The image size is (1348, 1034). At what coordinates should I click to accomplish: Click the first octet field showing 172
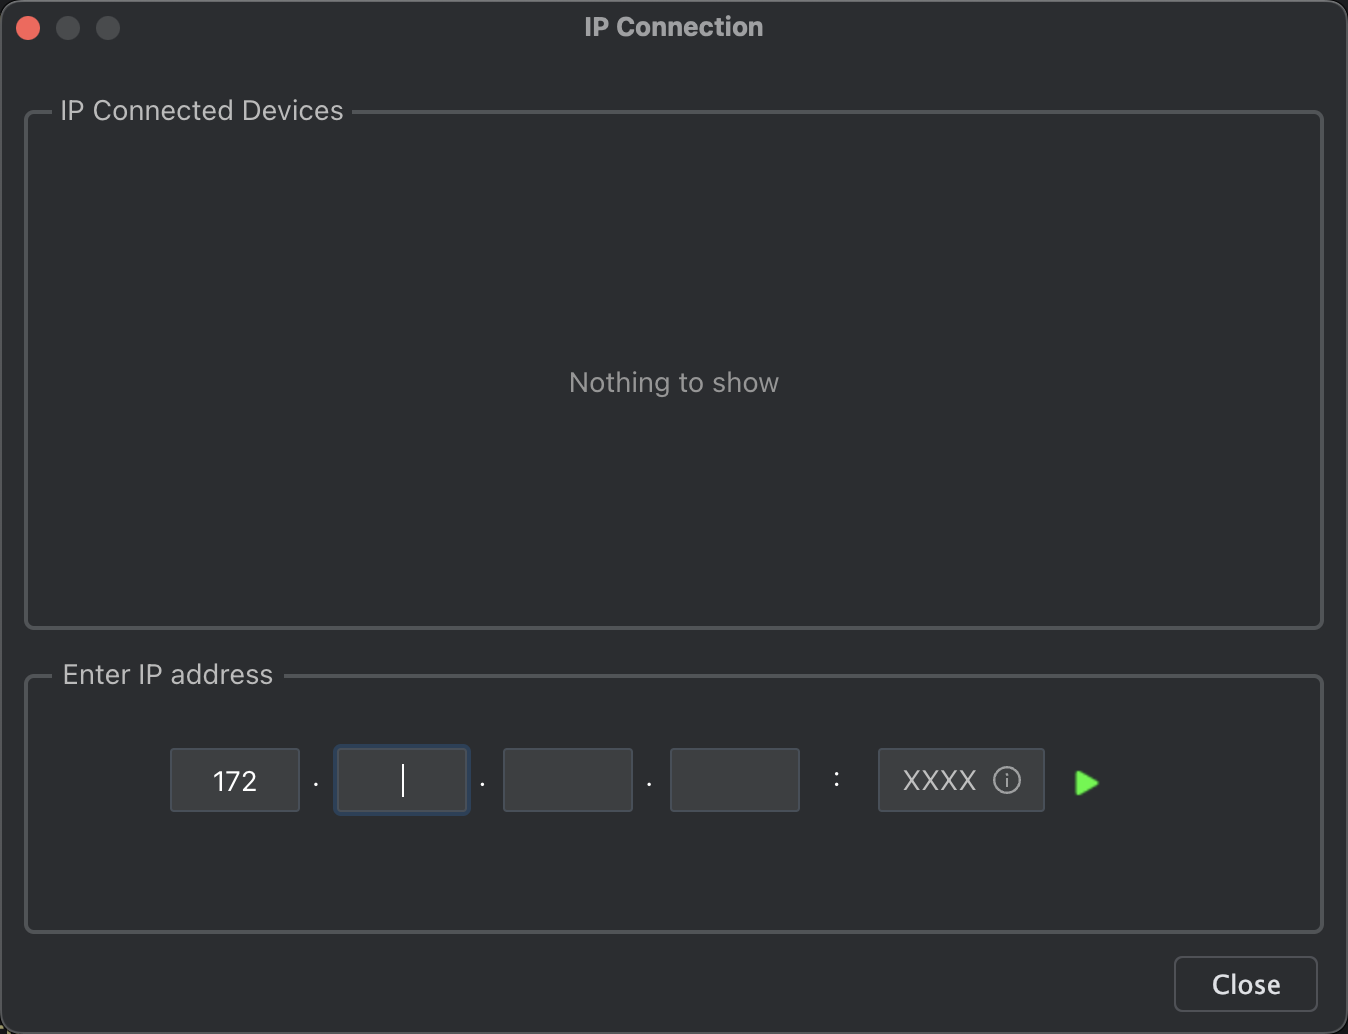click(235, 780)
